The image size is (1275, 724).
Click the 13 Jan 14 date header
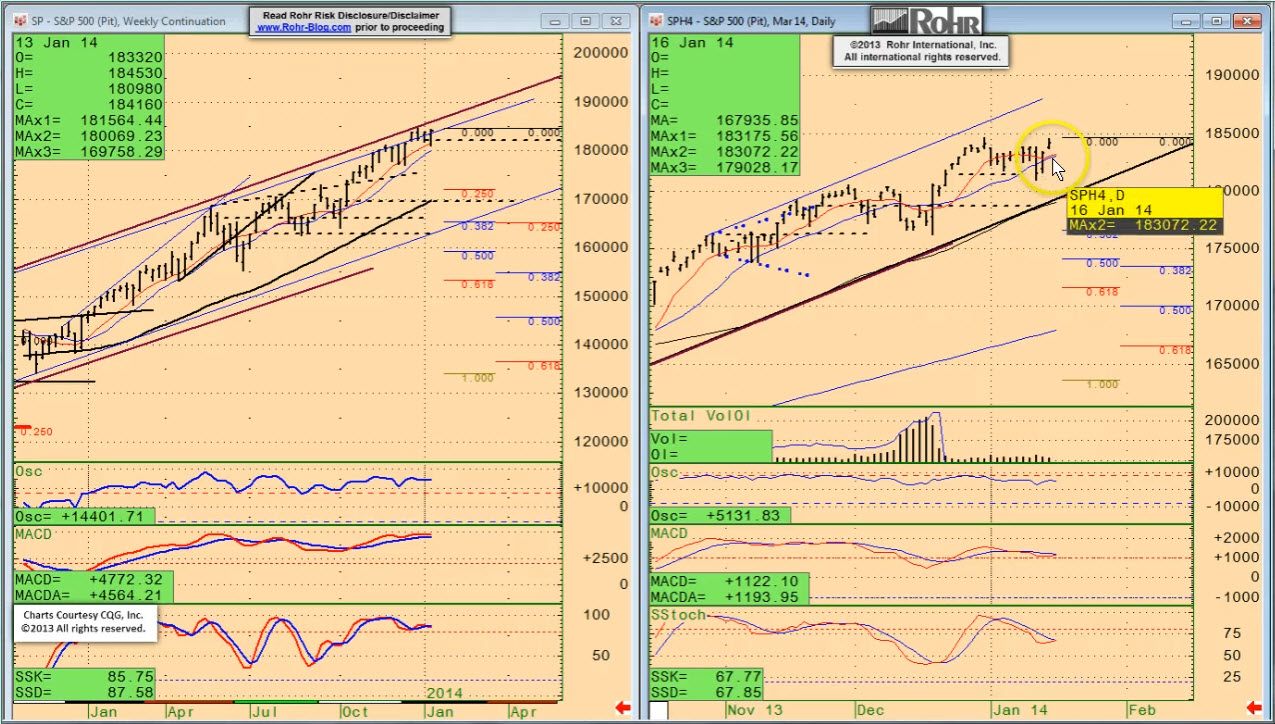(42, 43)
